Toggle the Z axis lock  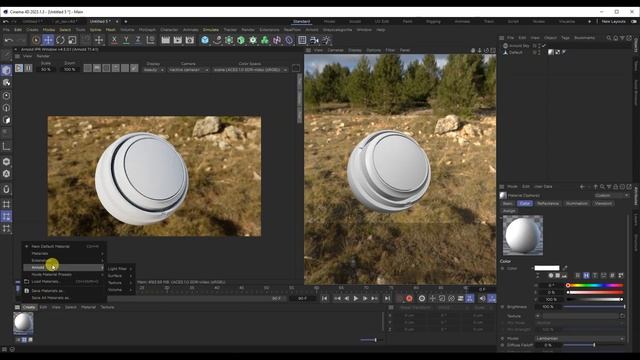[x=138, y=40]
